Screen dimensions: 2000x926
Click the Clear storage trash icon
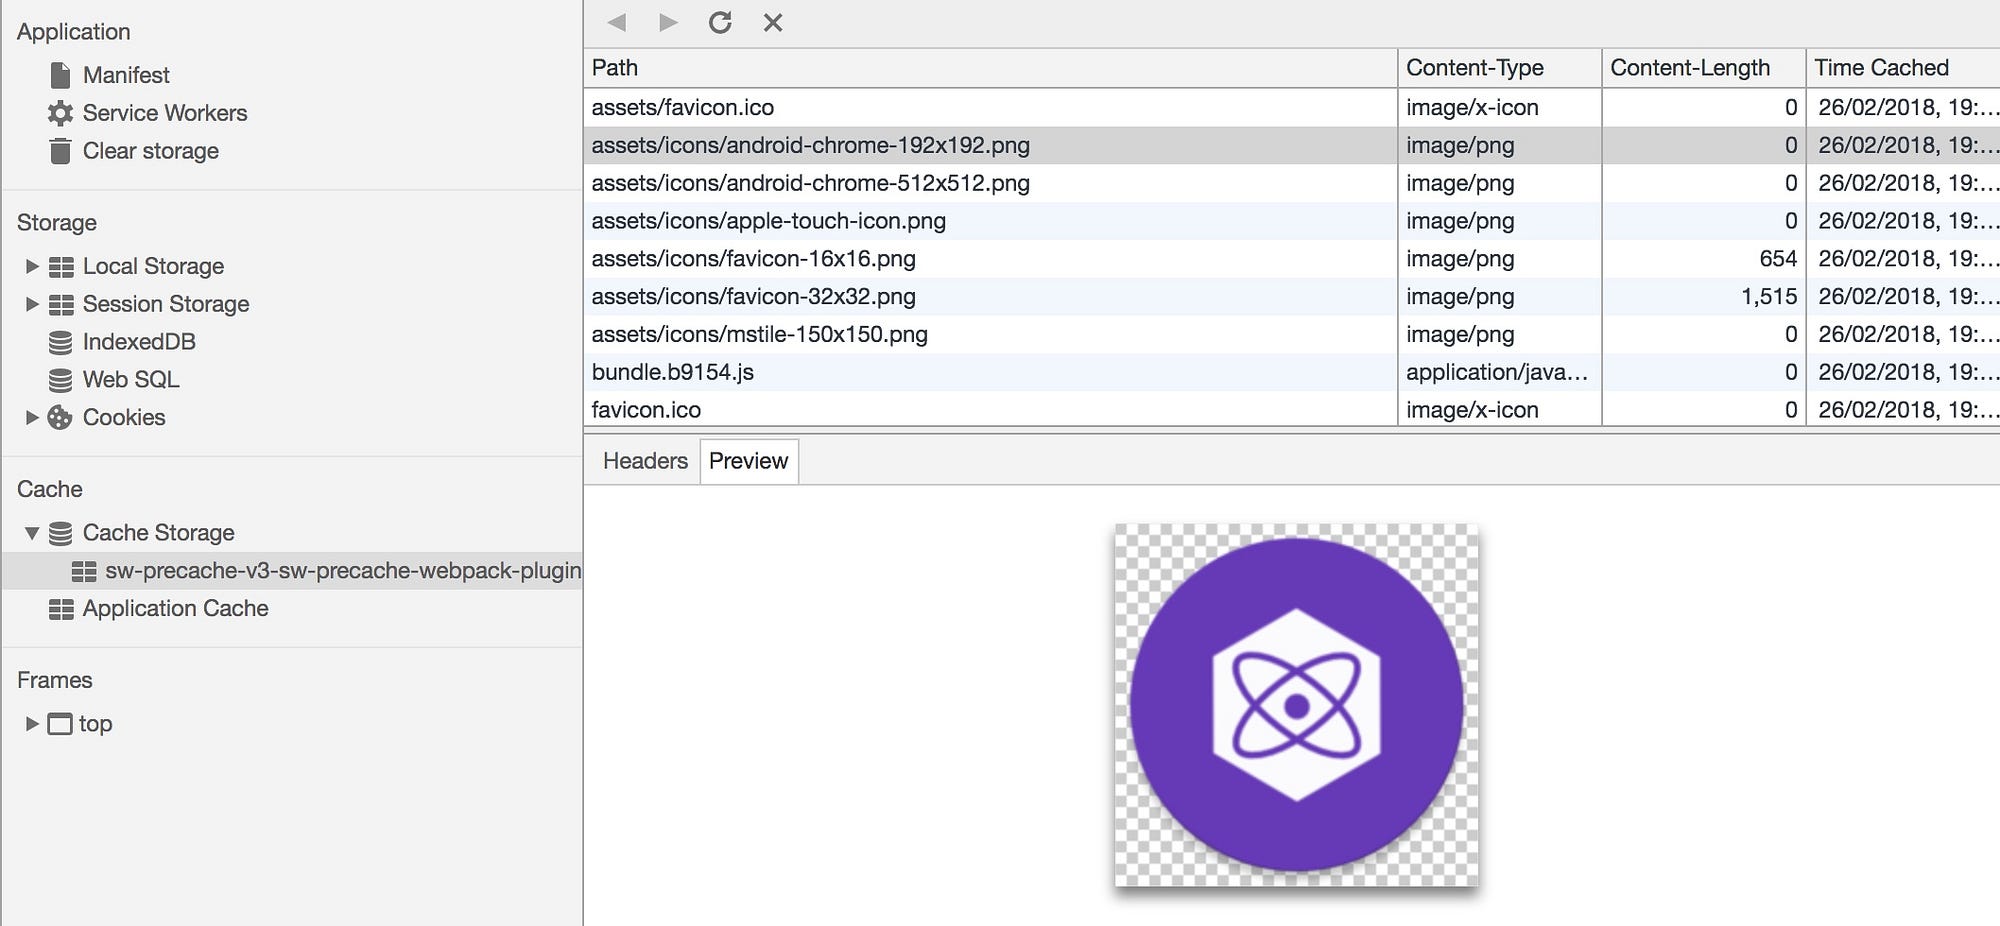click(x=60, y=151)
